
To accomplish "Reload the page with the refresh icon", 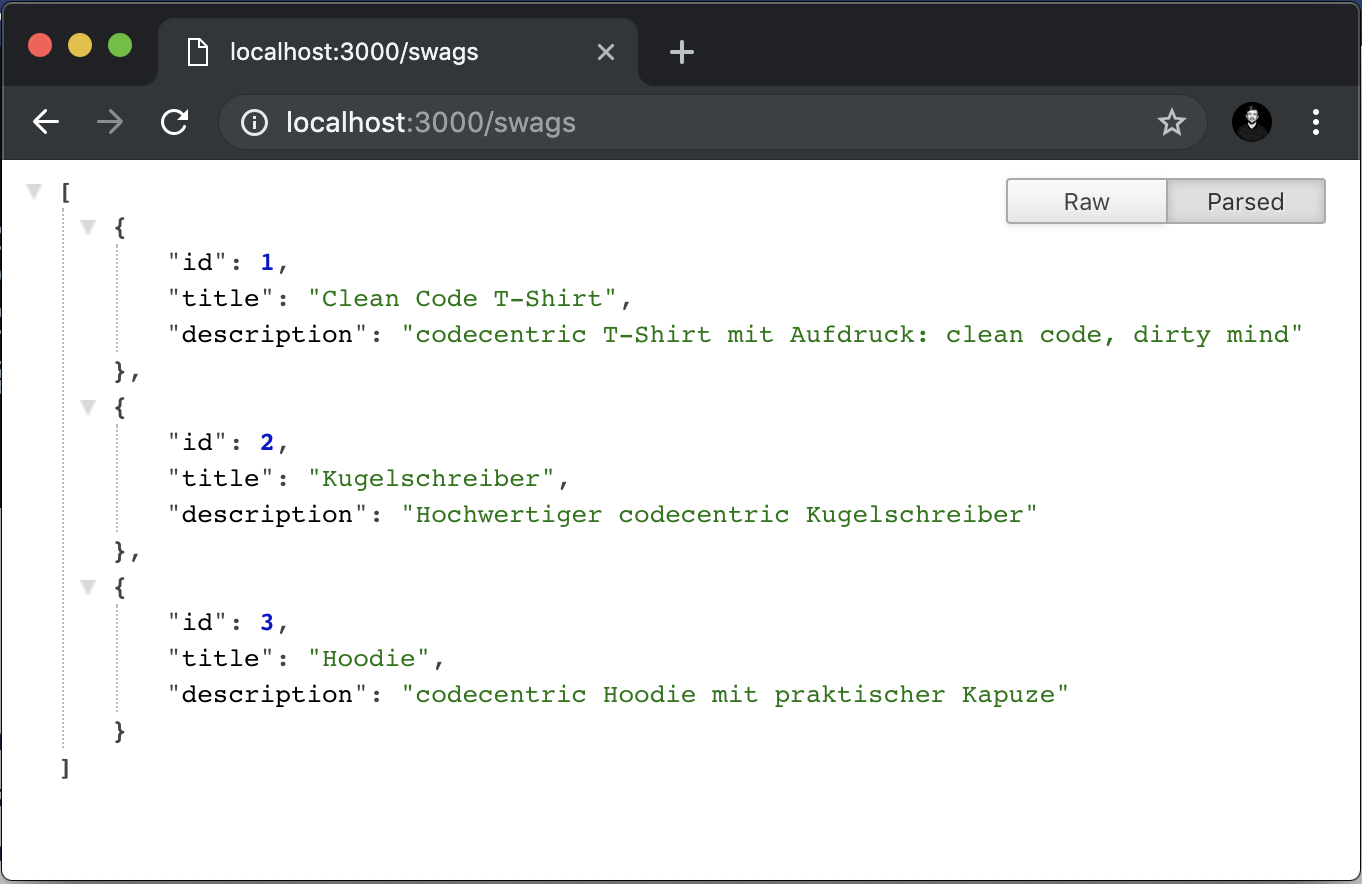I will coord(175,122).
